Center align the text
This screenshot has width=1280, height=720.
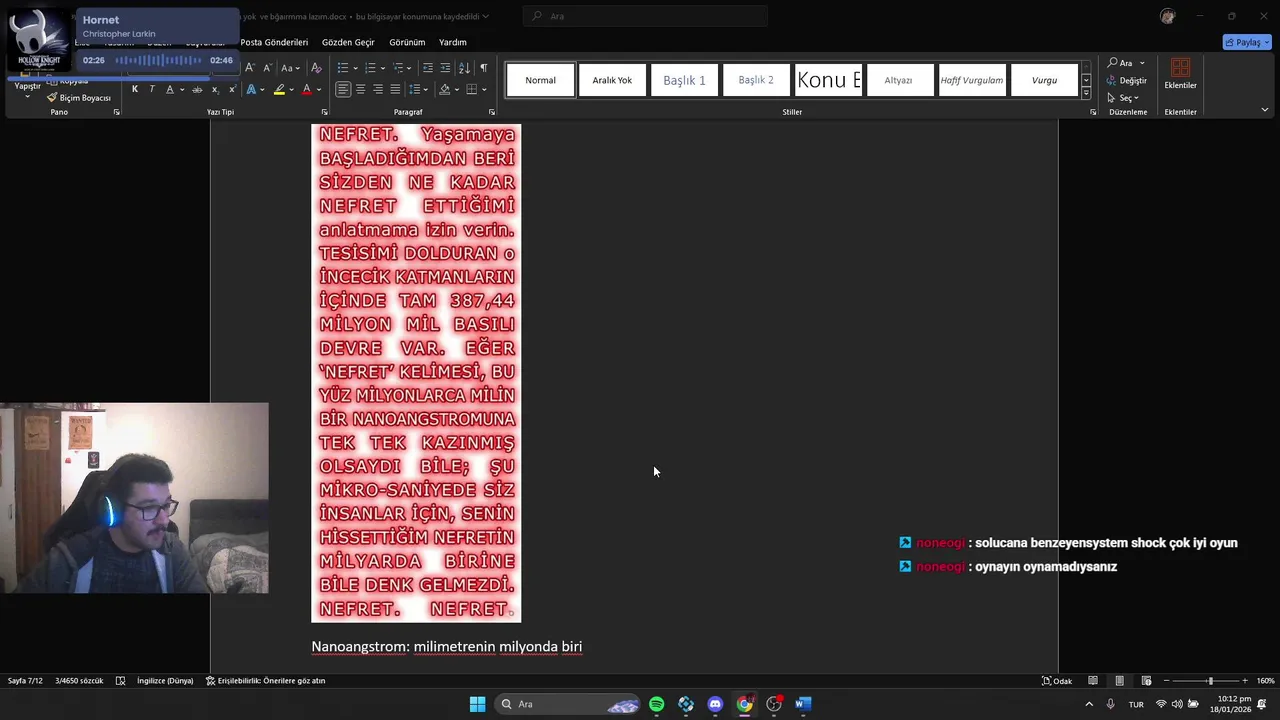pyautogui.click(x=360, y=89)
